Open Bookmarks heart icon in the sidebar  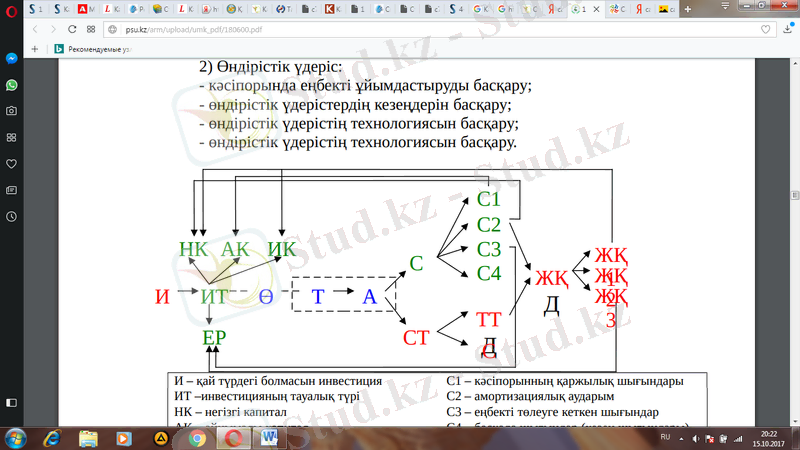point(11,163)
